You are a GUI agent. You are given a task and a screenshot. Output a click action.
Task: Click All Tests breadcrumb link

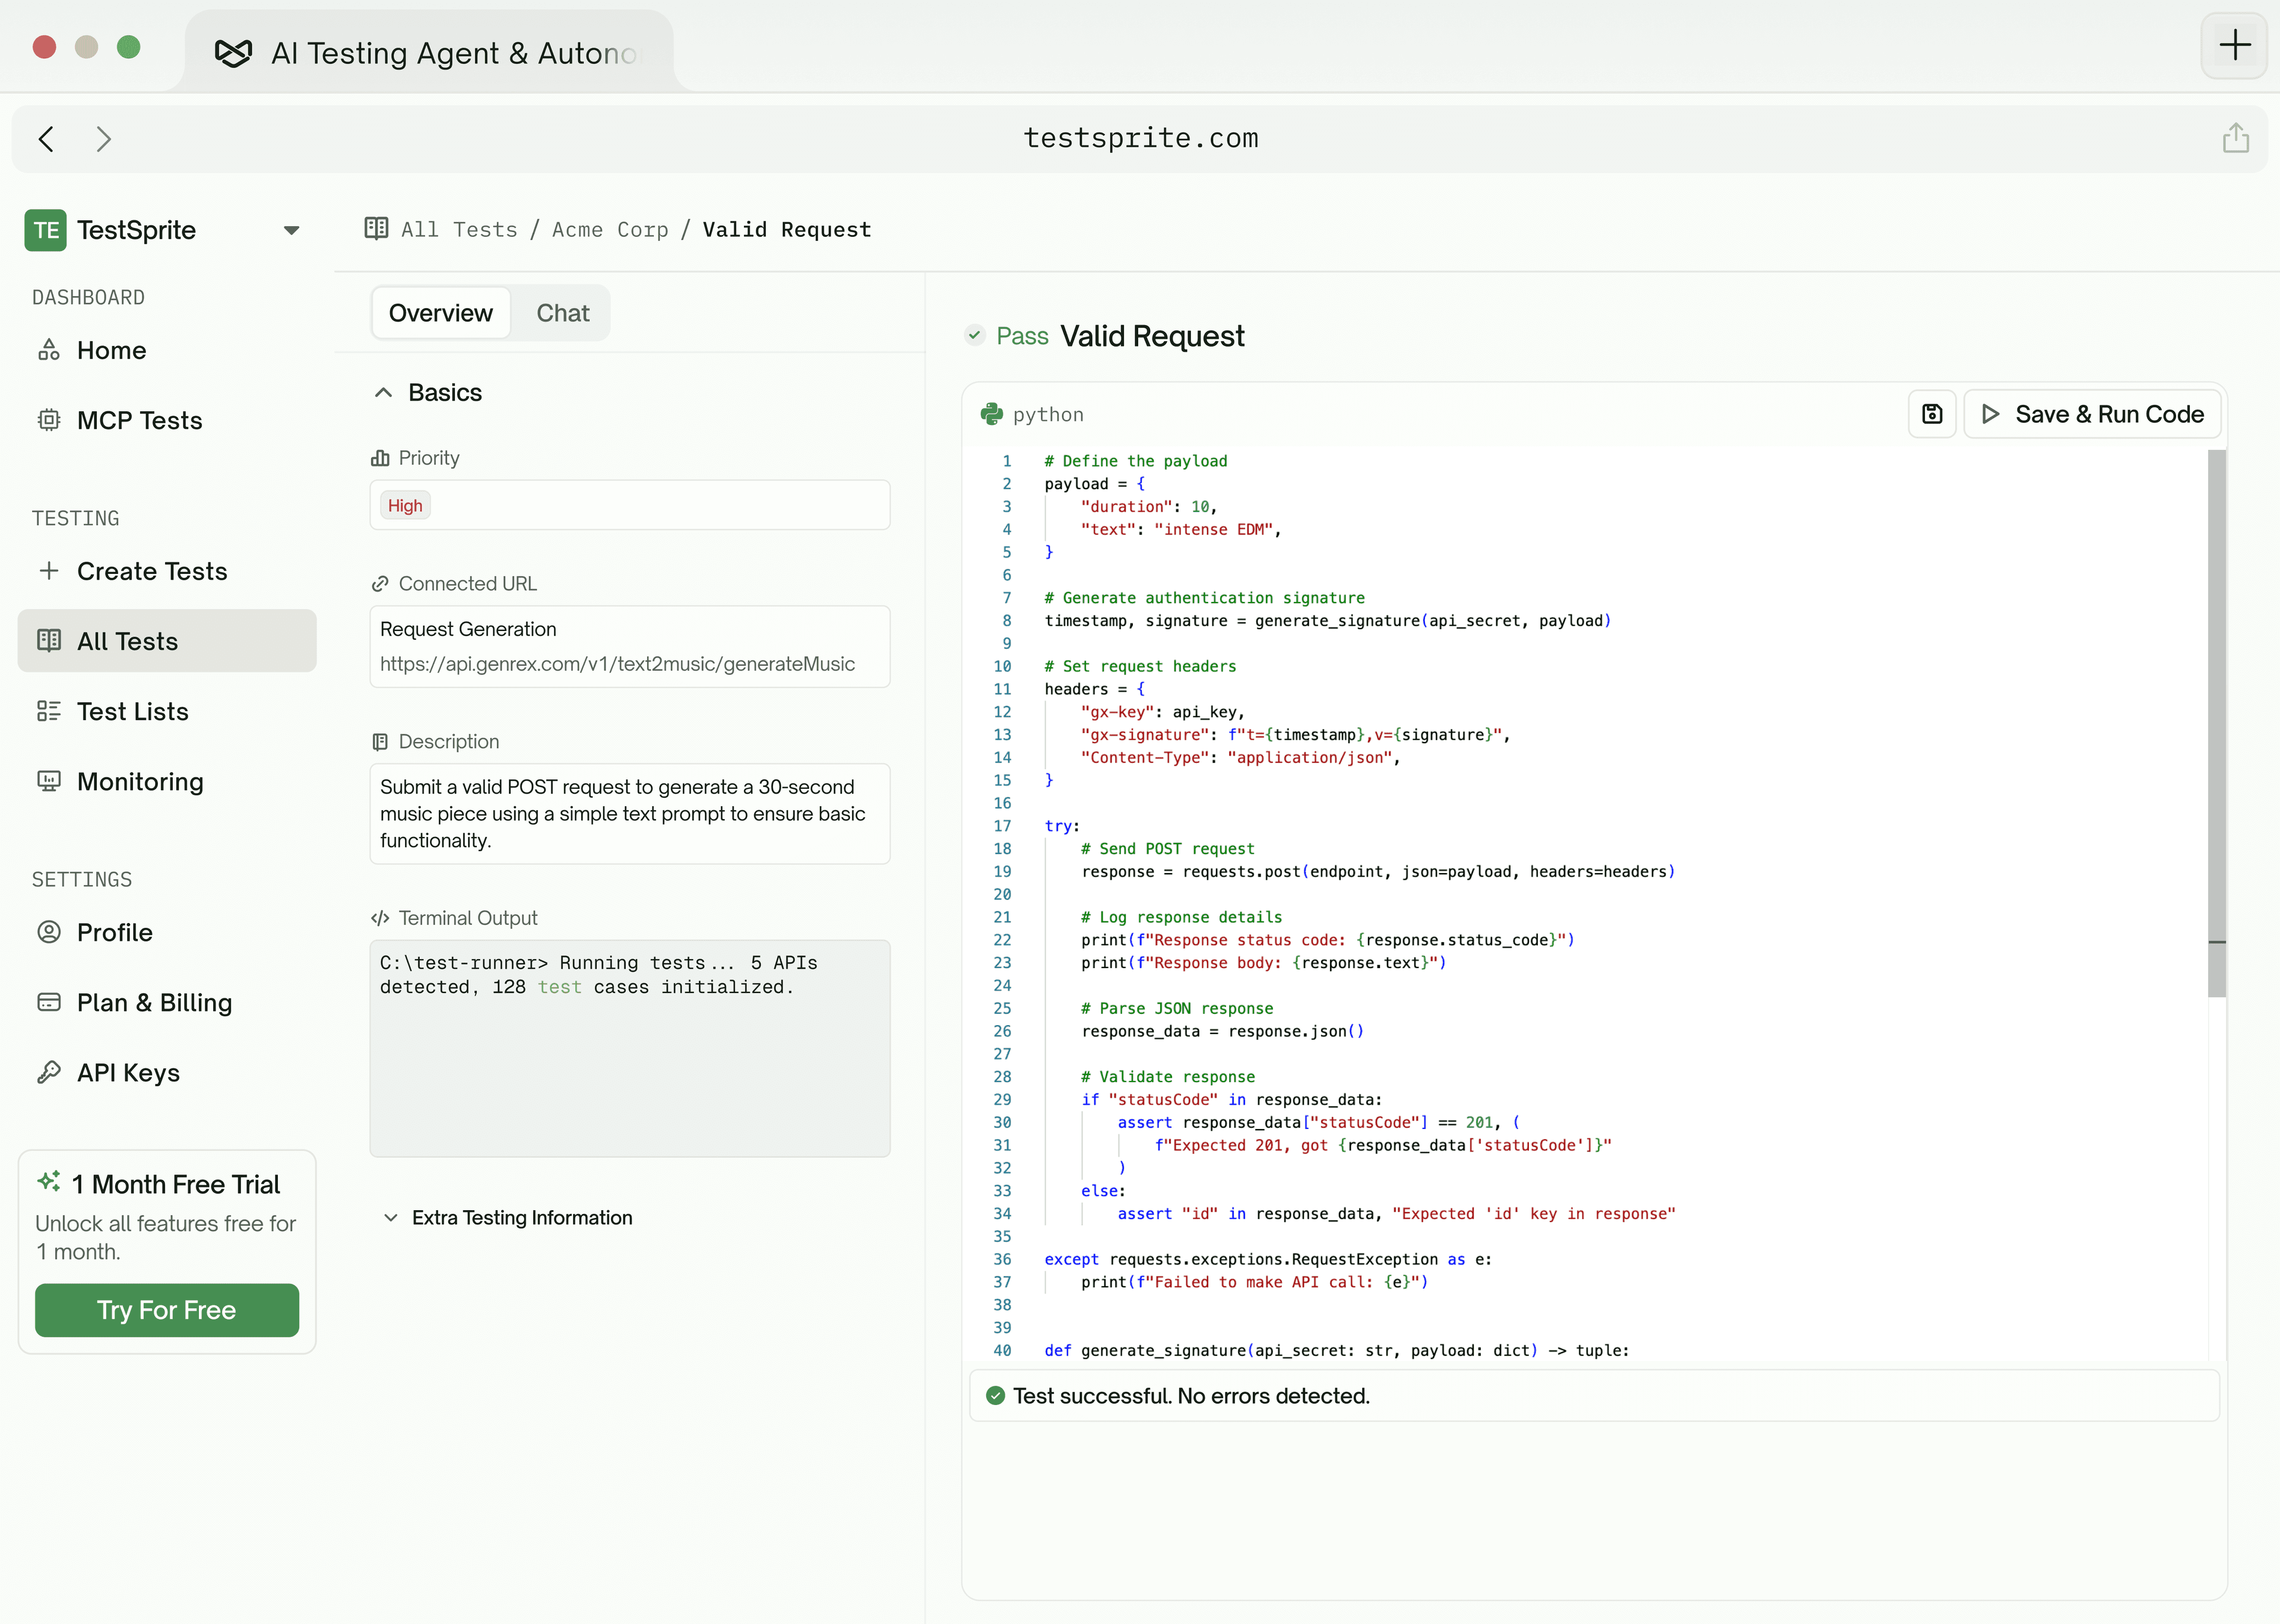click(459, 230)
